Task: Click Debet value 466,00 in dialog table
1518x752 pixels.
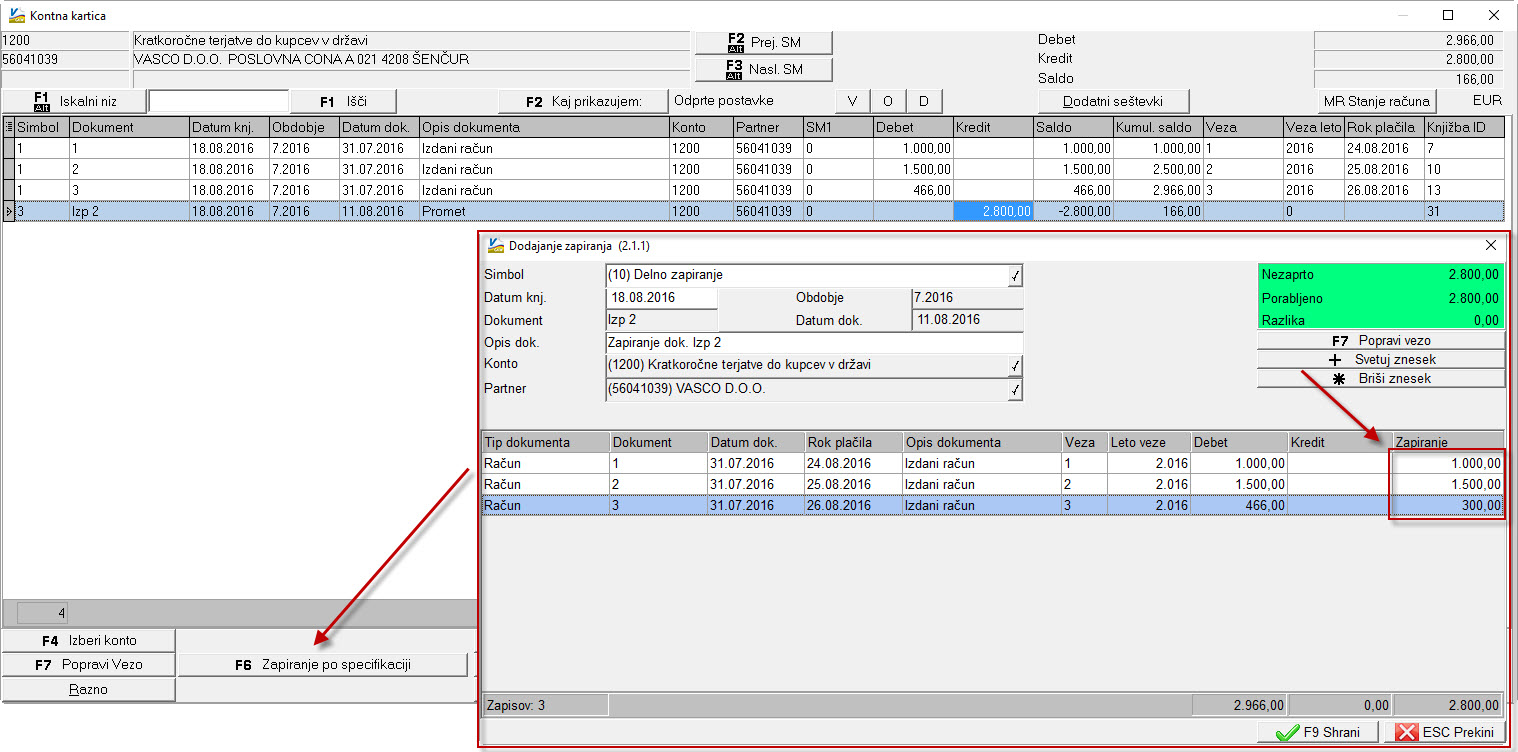Action: point(1237,506)
